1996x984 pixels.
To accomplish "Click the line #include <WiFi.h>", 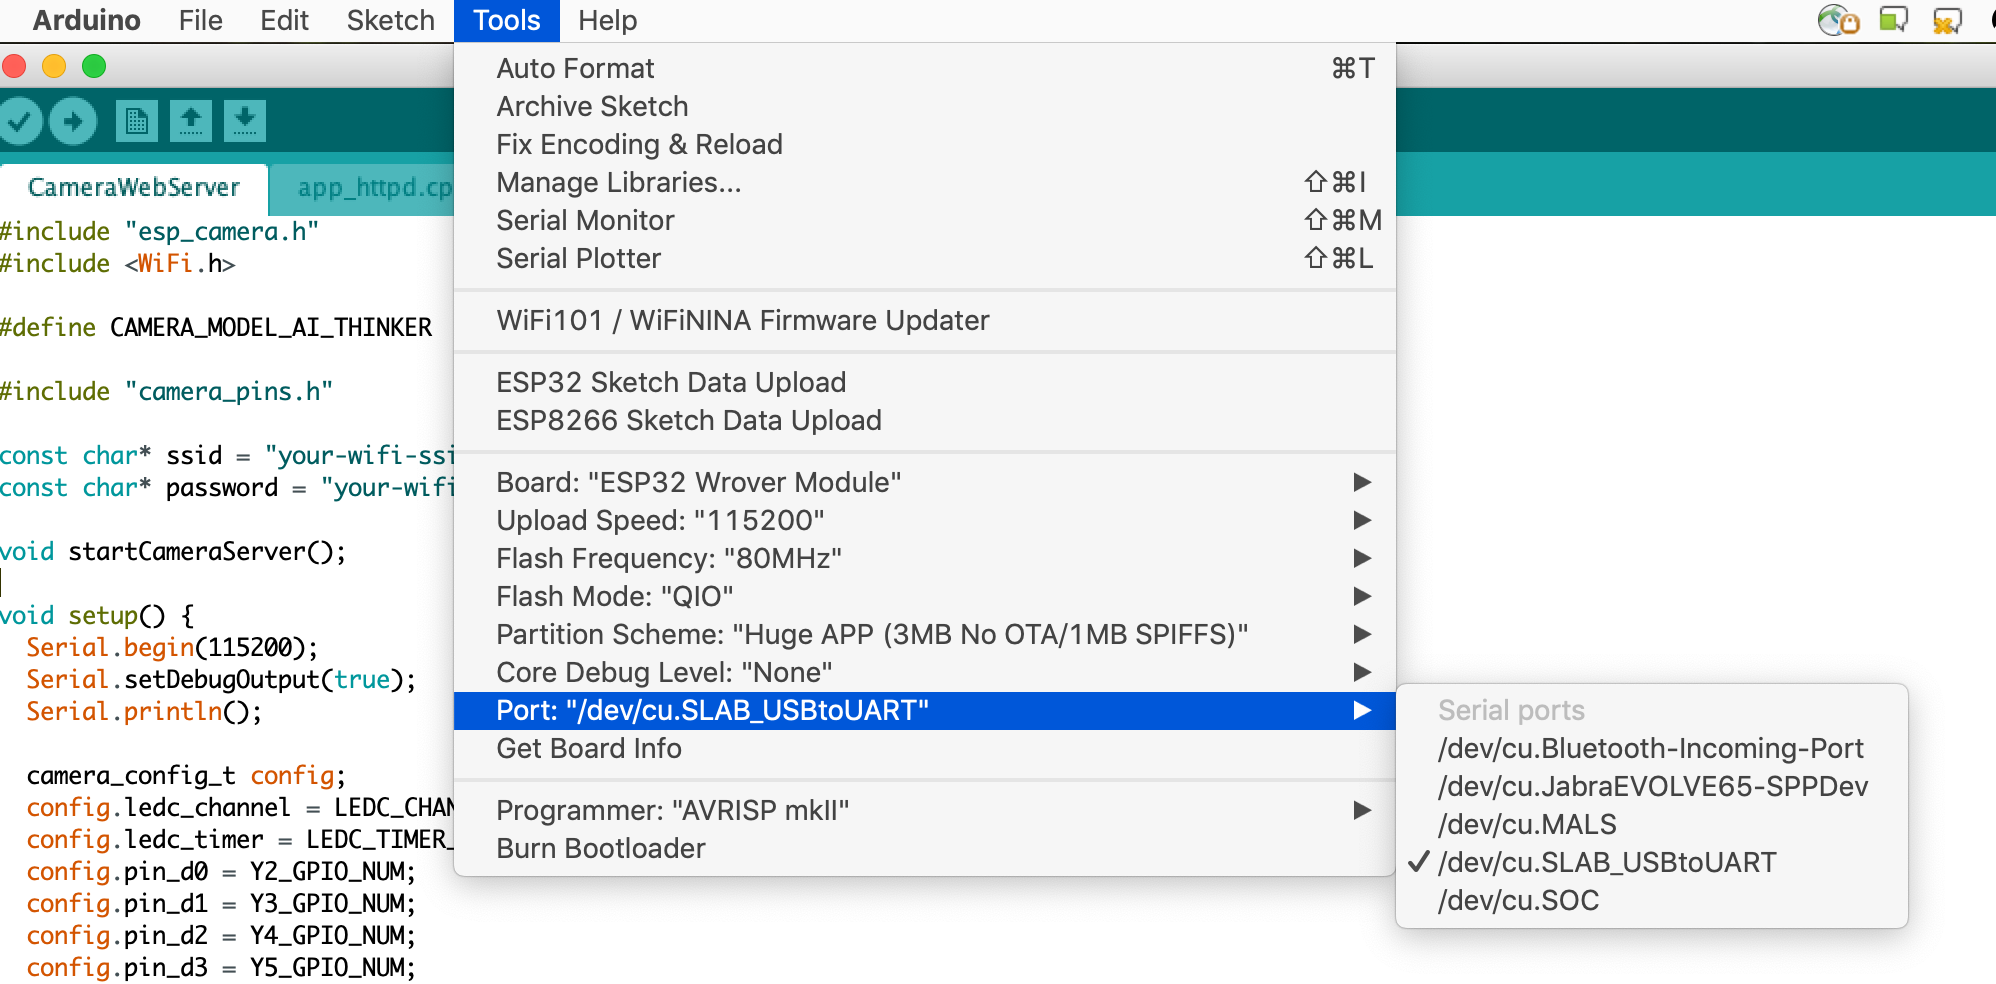I will coord(118,264).
